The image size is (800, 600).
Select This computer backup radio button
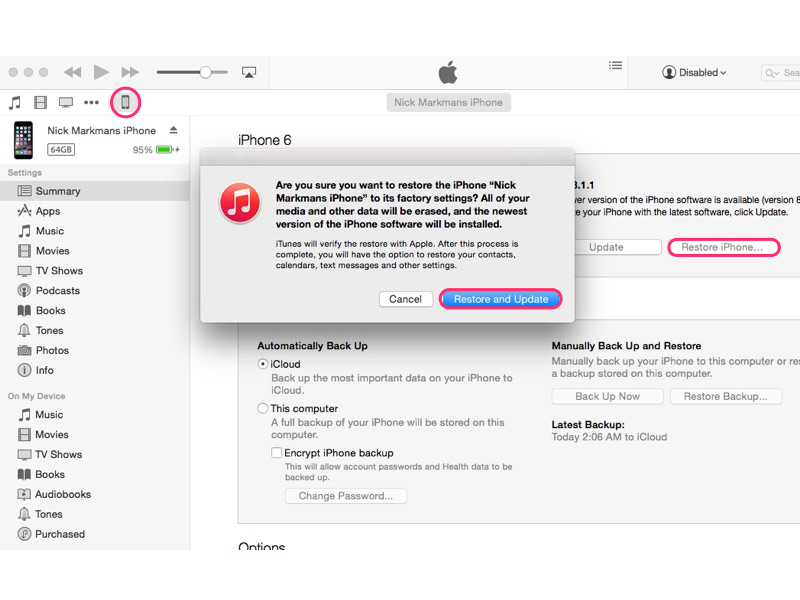point(263,408)
